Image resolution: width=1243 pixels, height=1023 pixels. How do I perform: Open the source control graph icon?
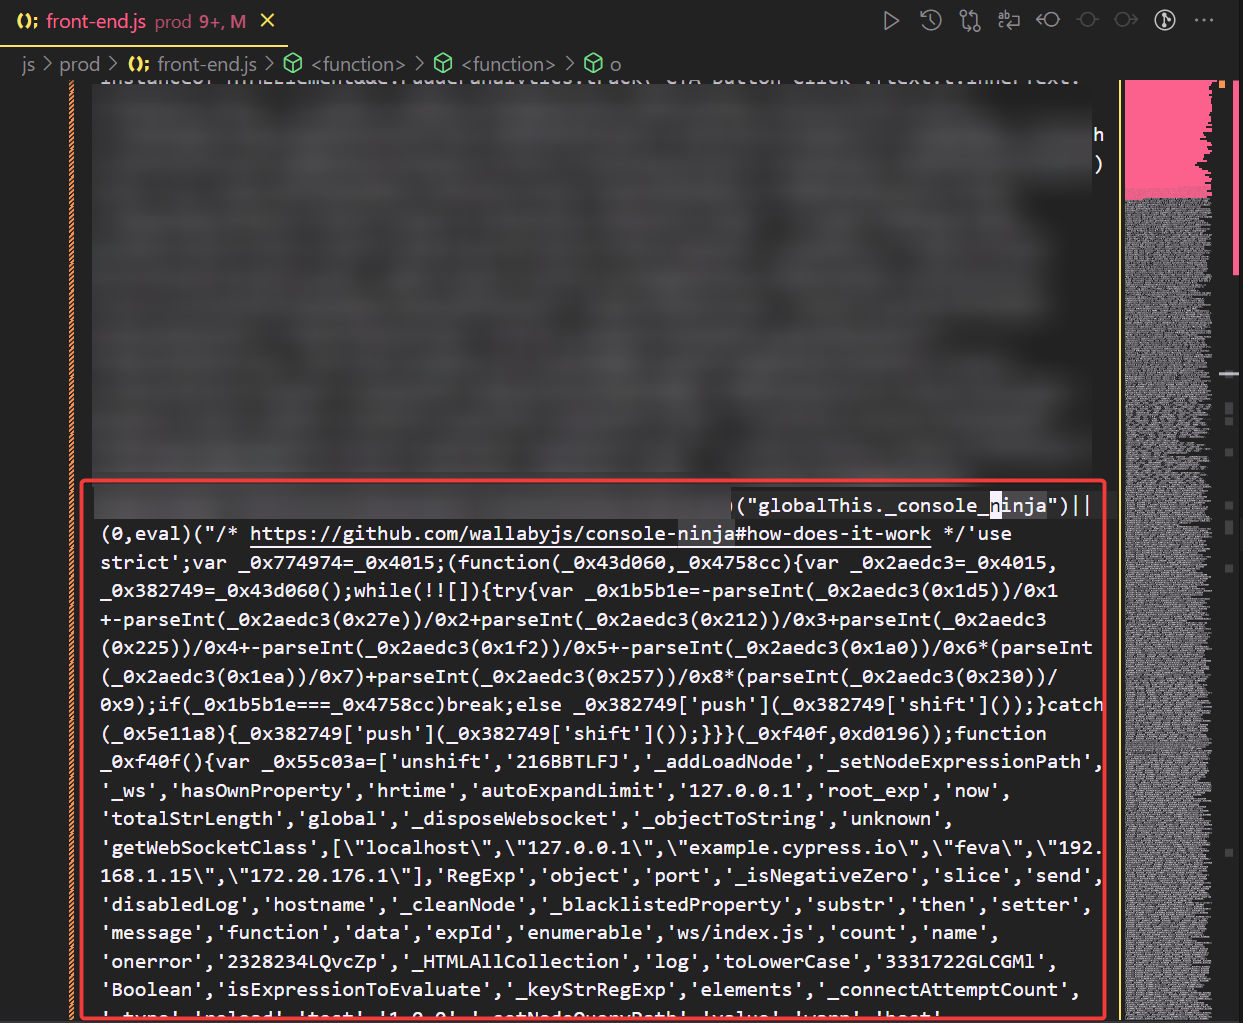(1164, 20)
